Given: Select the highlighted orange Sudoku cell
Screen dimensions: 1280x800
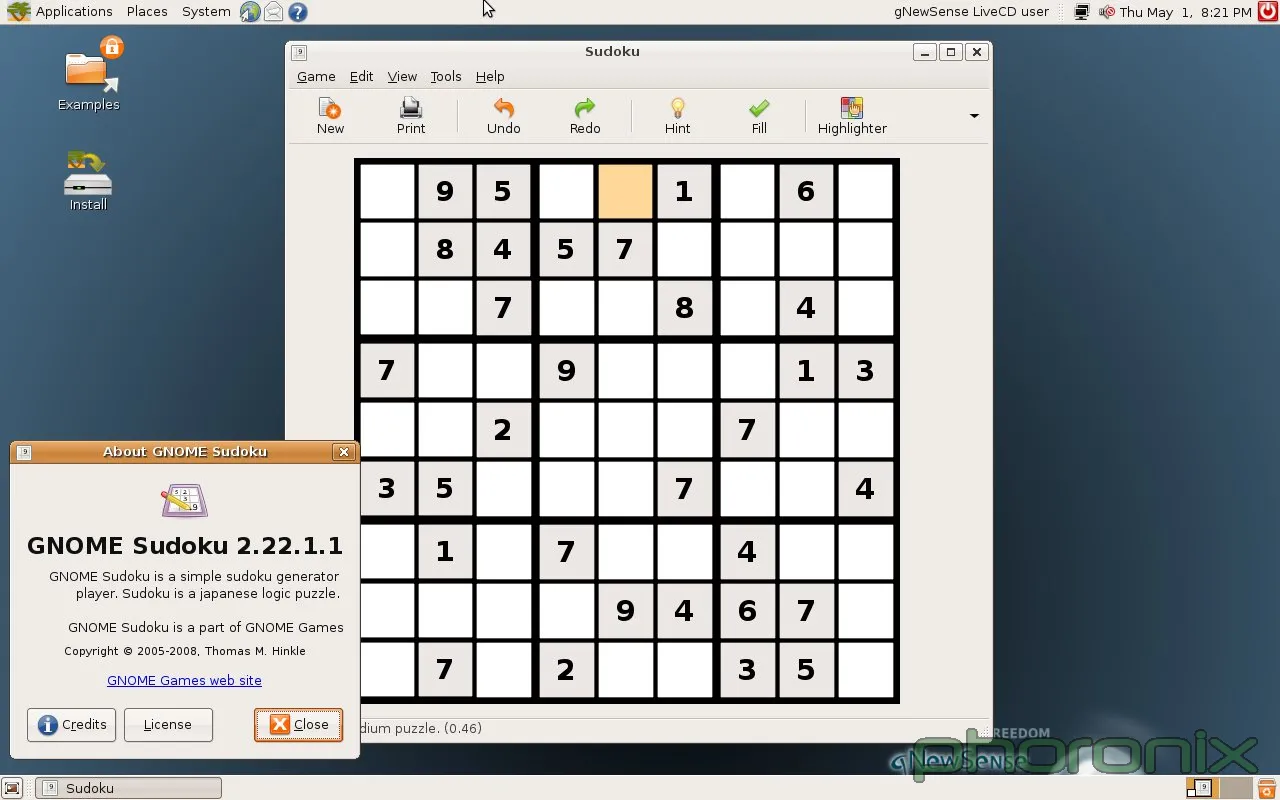Looking at the screenshot, I should coord(626,191).
